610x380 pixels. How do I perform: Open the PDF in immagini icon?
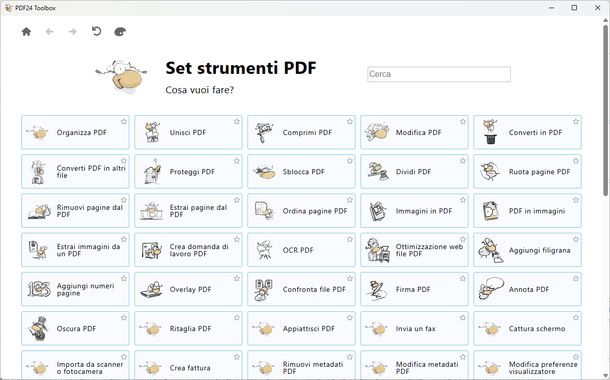[x=490, y=211]
